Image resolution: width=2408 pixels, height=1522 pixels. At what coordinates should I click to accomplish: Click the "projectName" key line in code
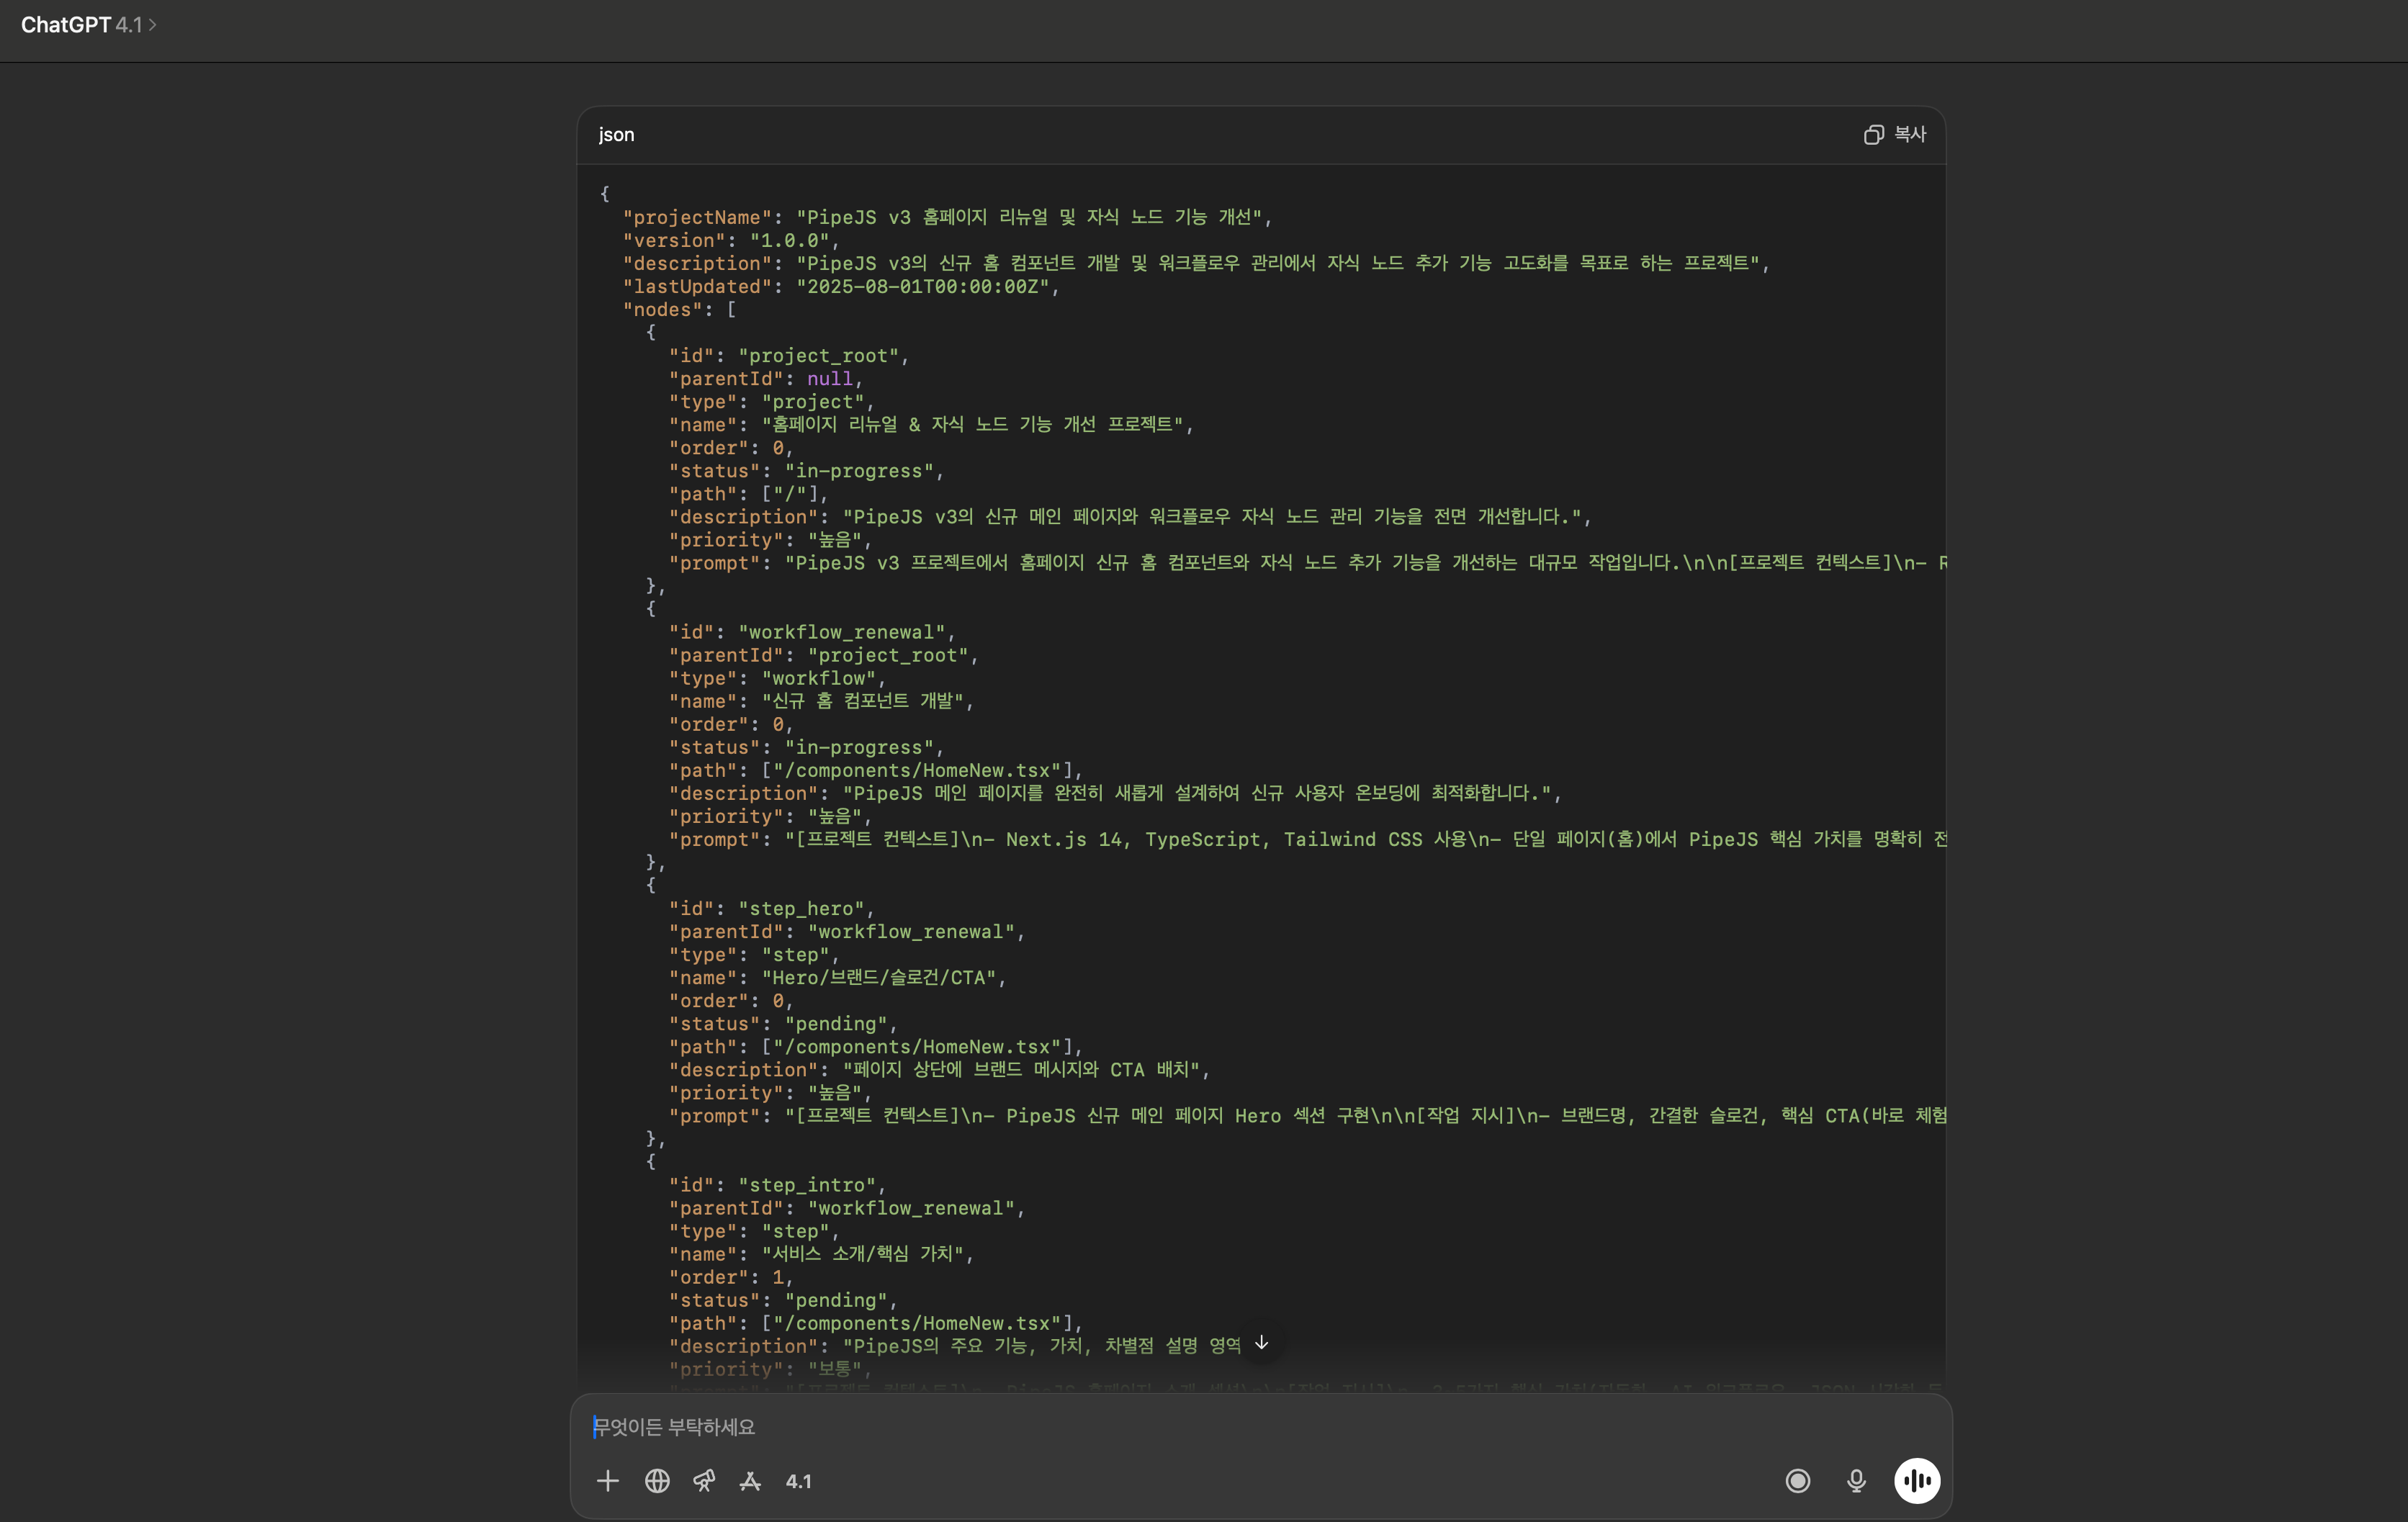click(x=698, y=217)
